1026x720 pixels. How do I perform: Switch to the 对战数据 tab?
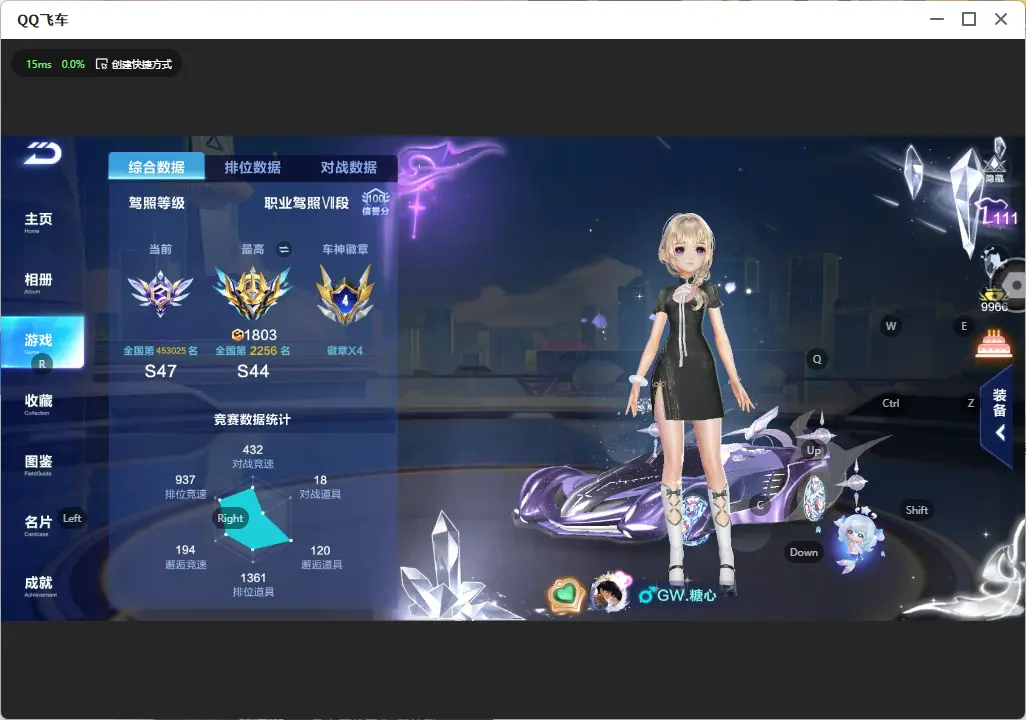point(349,167)
